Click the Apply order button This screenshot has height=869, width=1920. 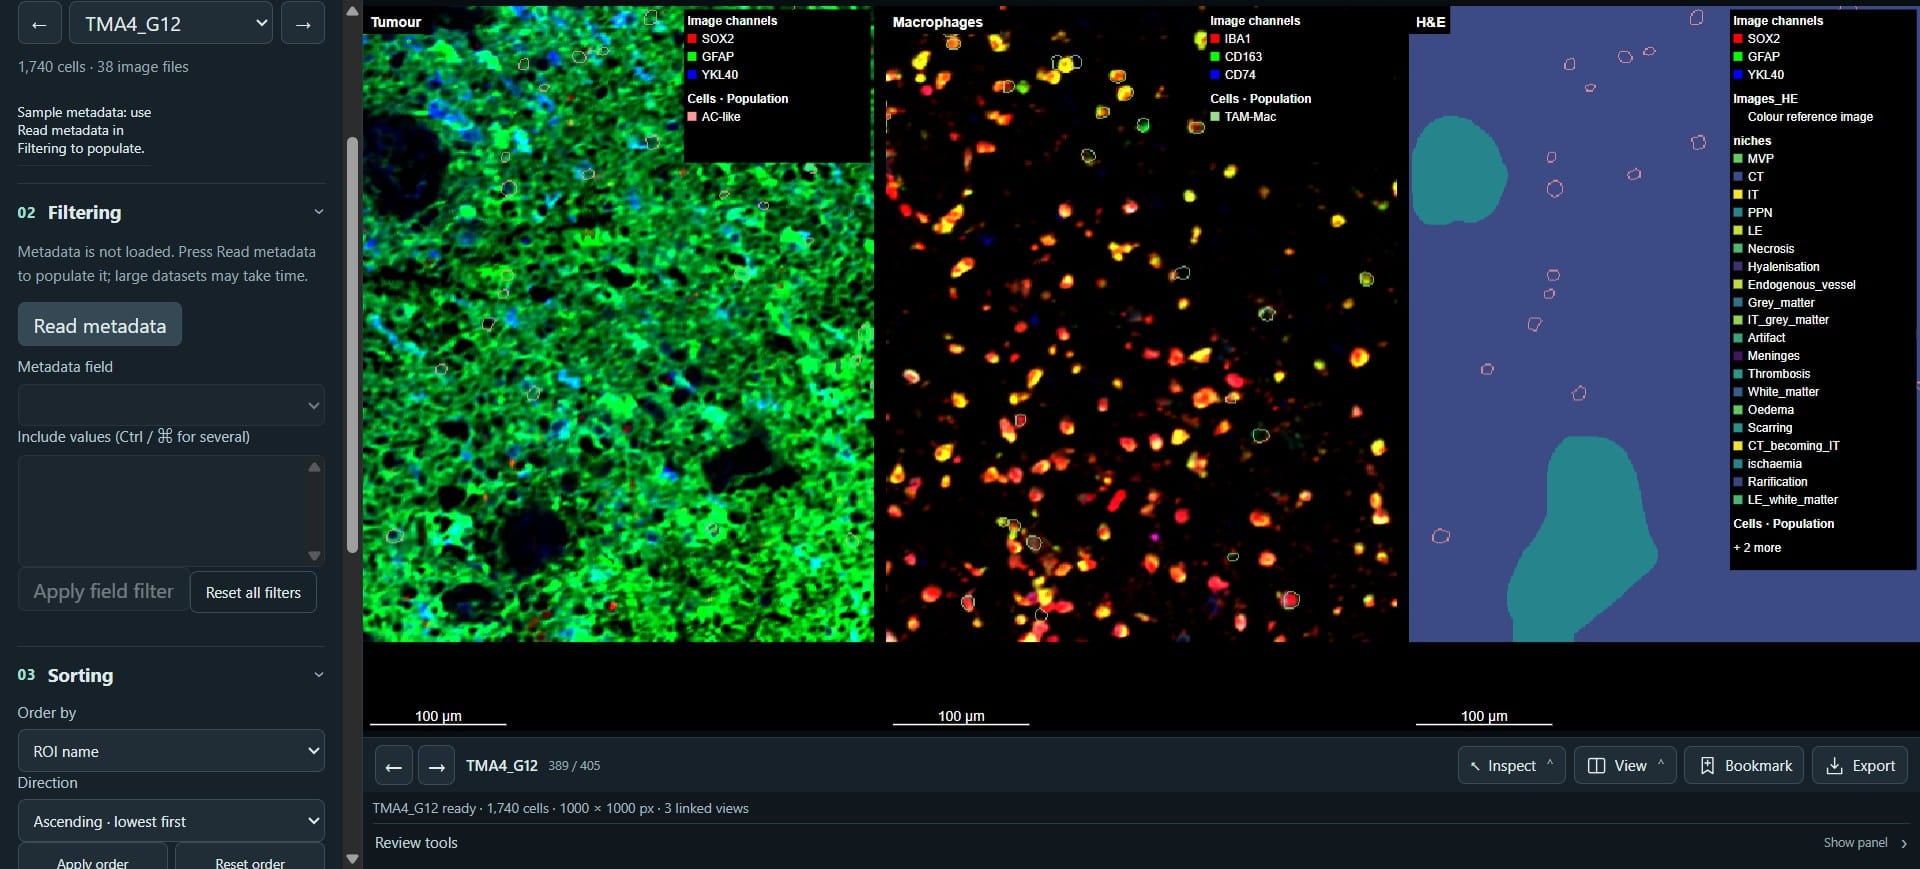pyautogui.click(x=93, y=858)
